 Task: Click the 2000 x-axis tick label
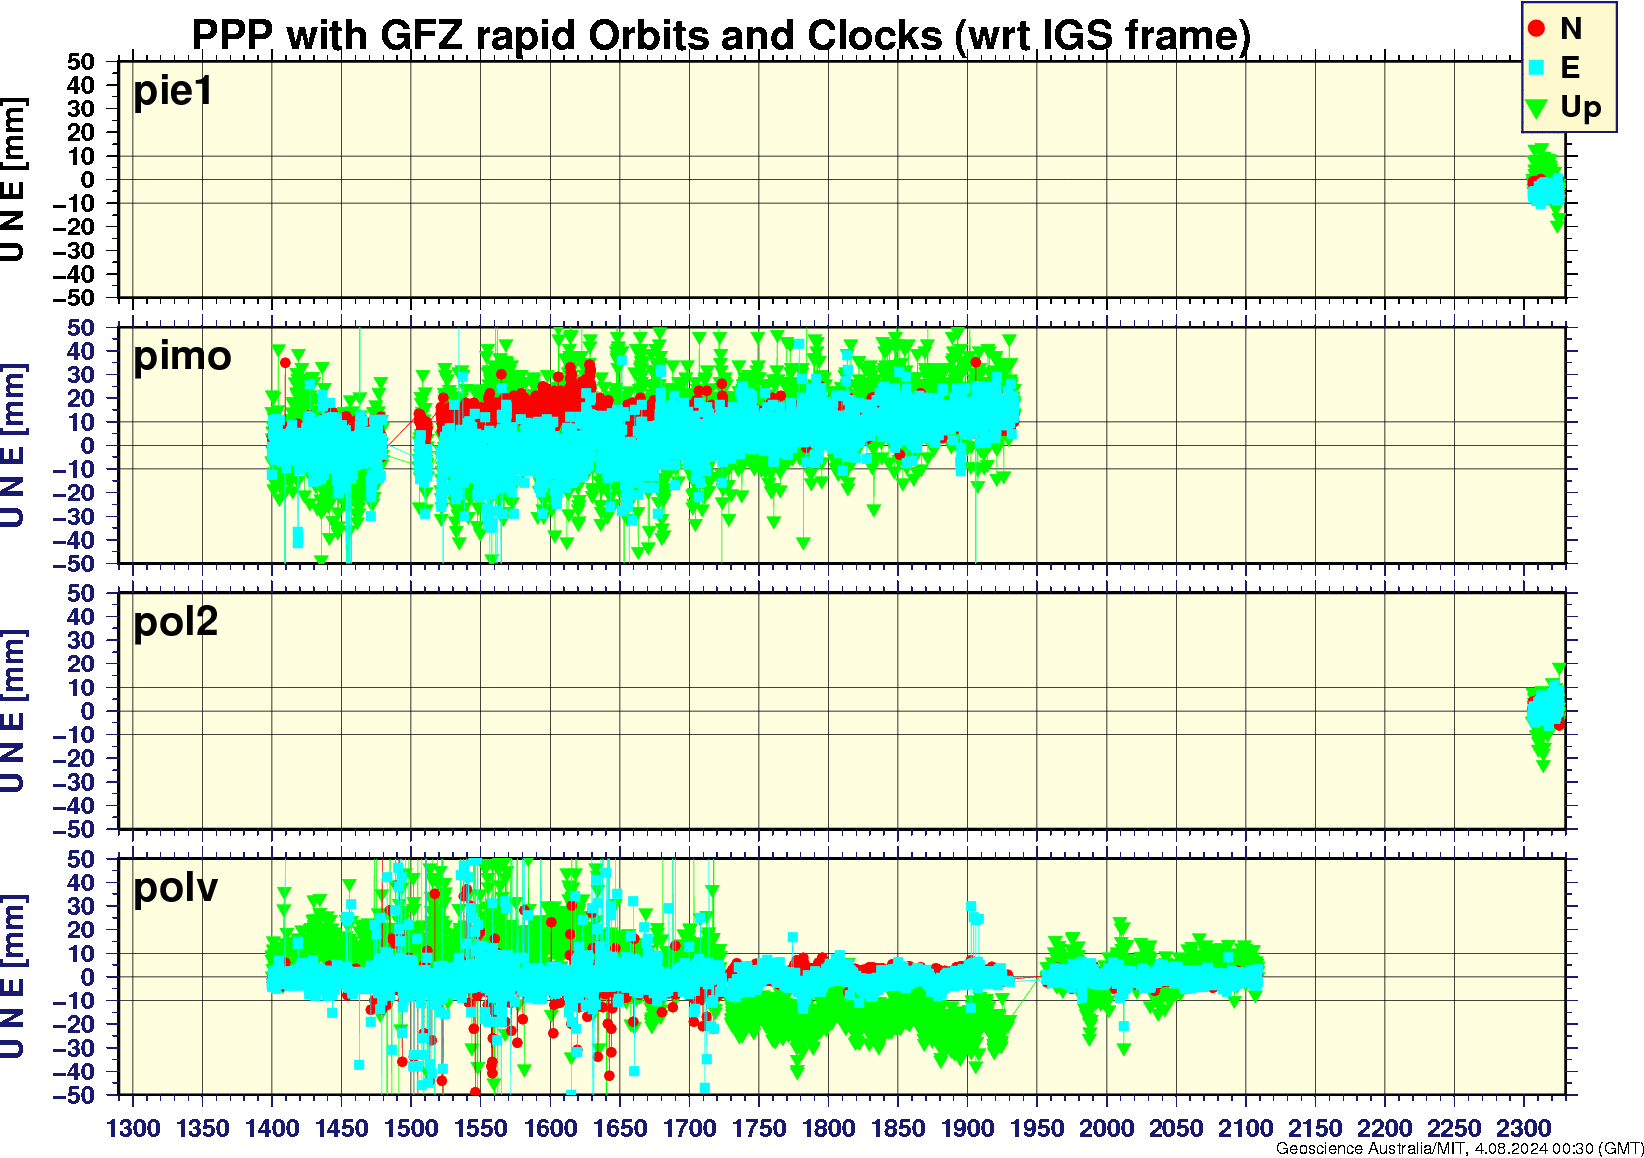click(1106, 1129)
